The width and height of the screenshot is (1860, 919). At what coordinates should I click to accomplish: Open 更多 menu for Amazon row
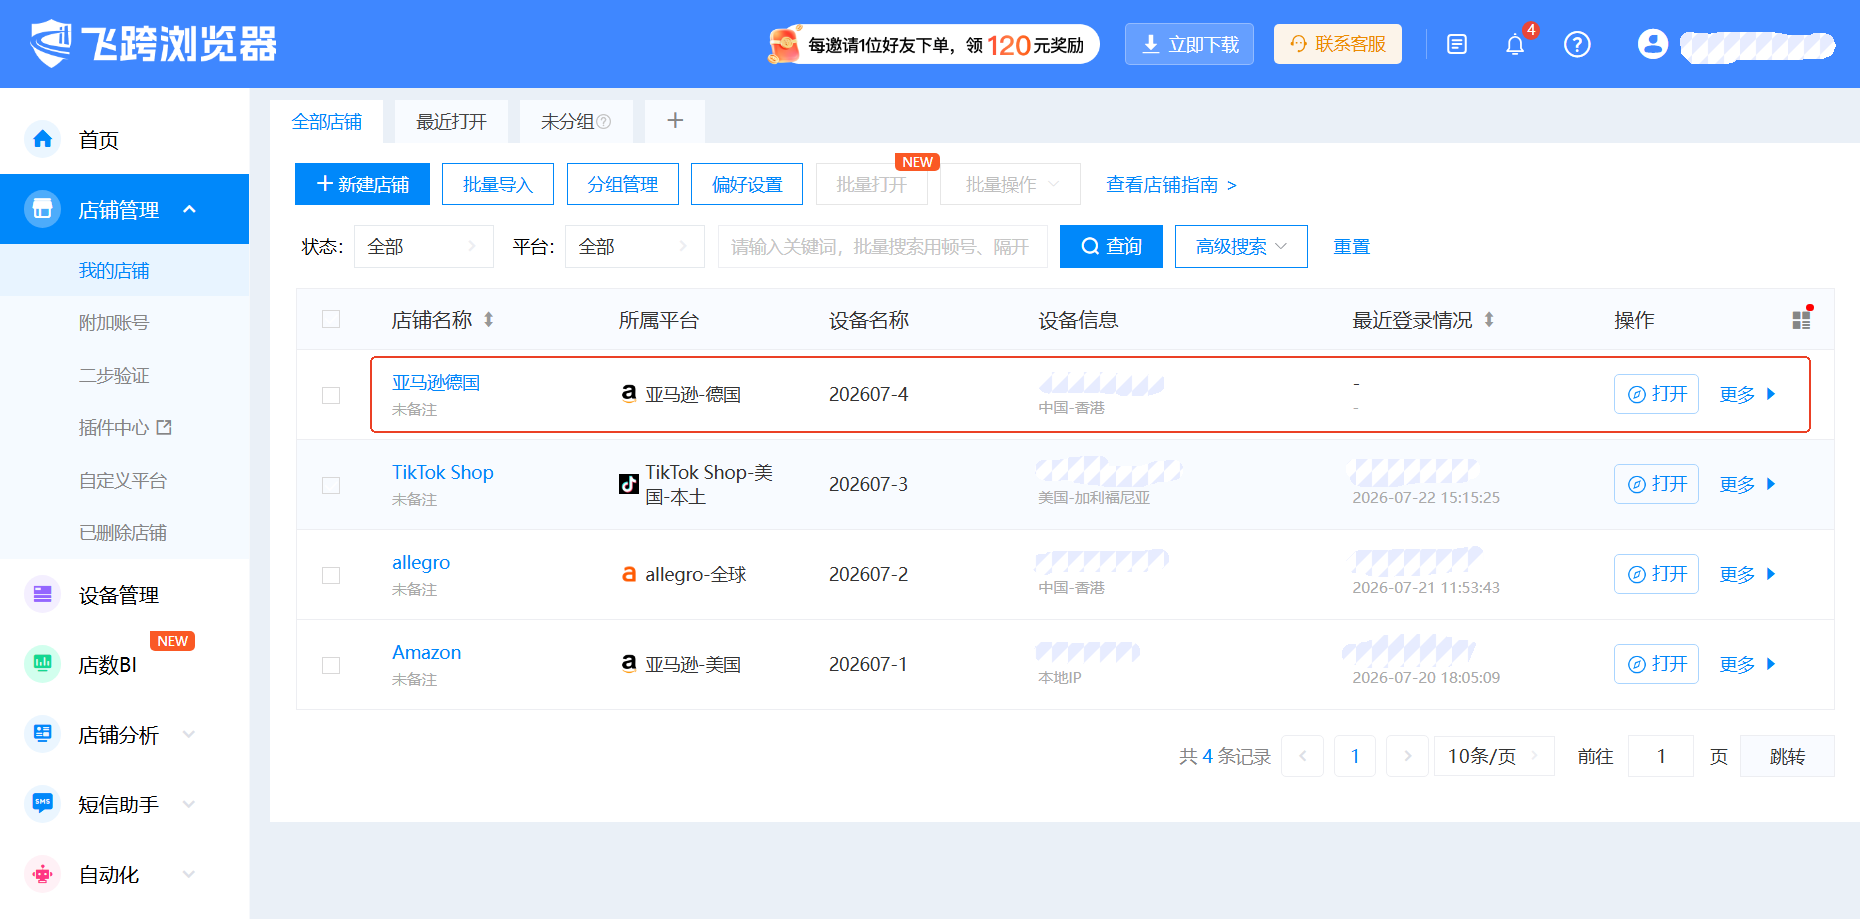pos(1747,664)
